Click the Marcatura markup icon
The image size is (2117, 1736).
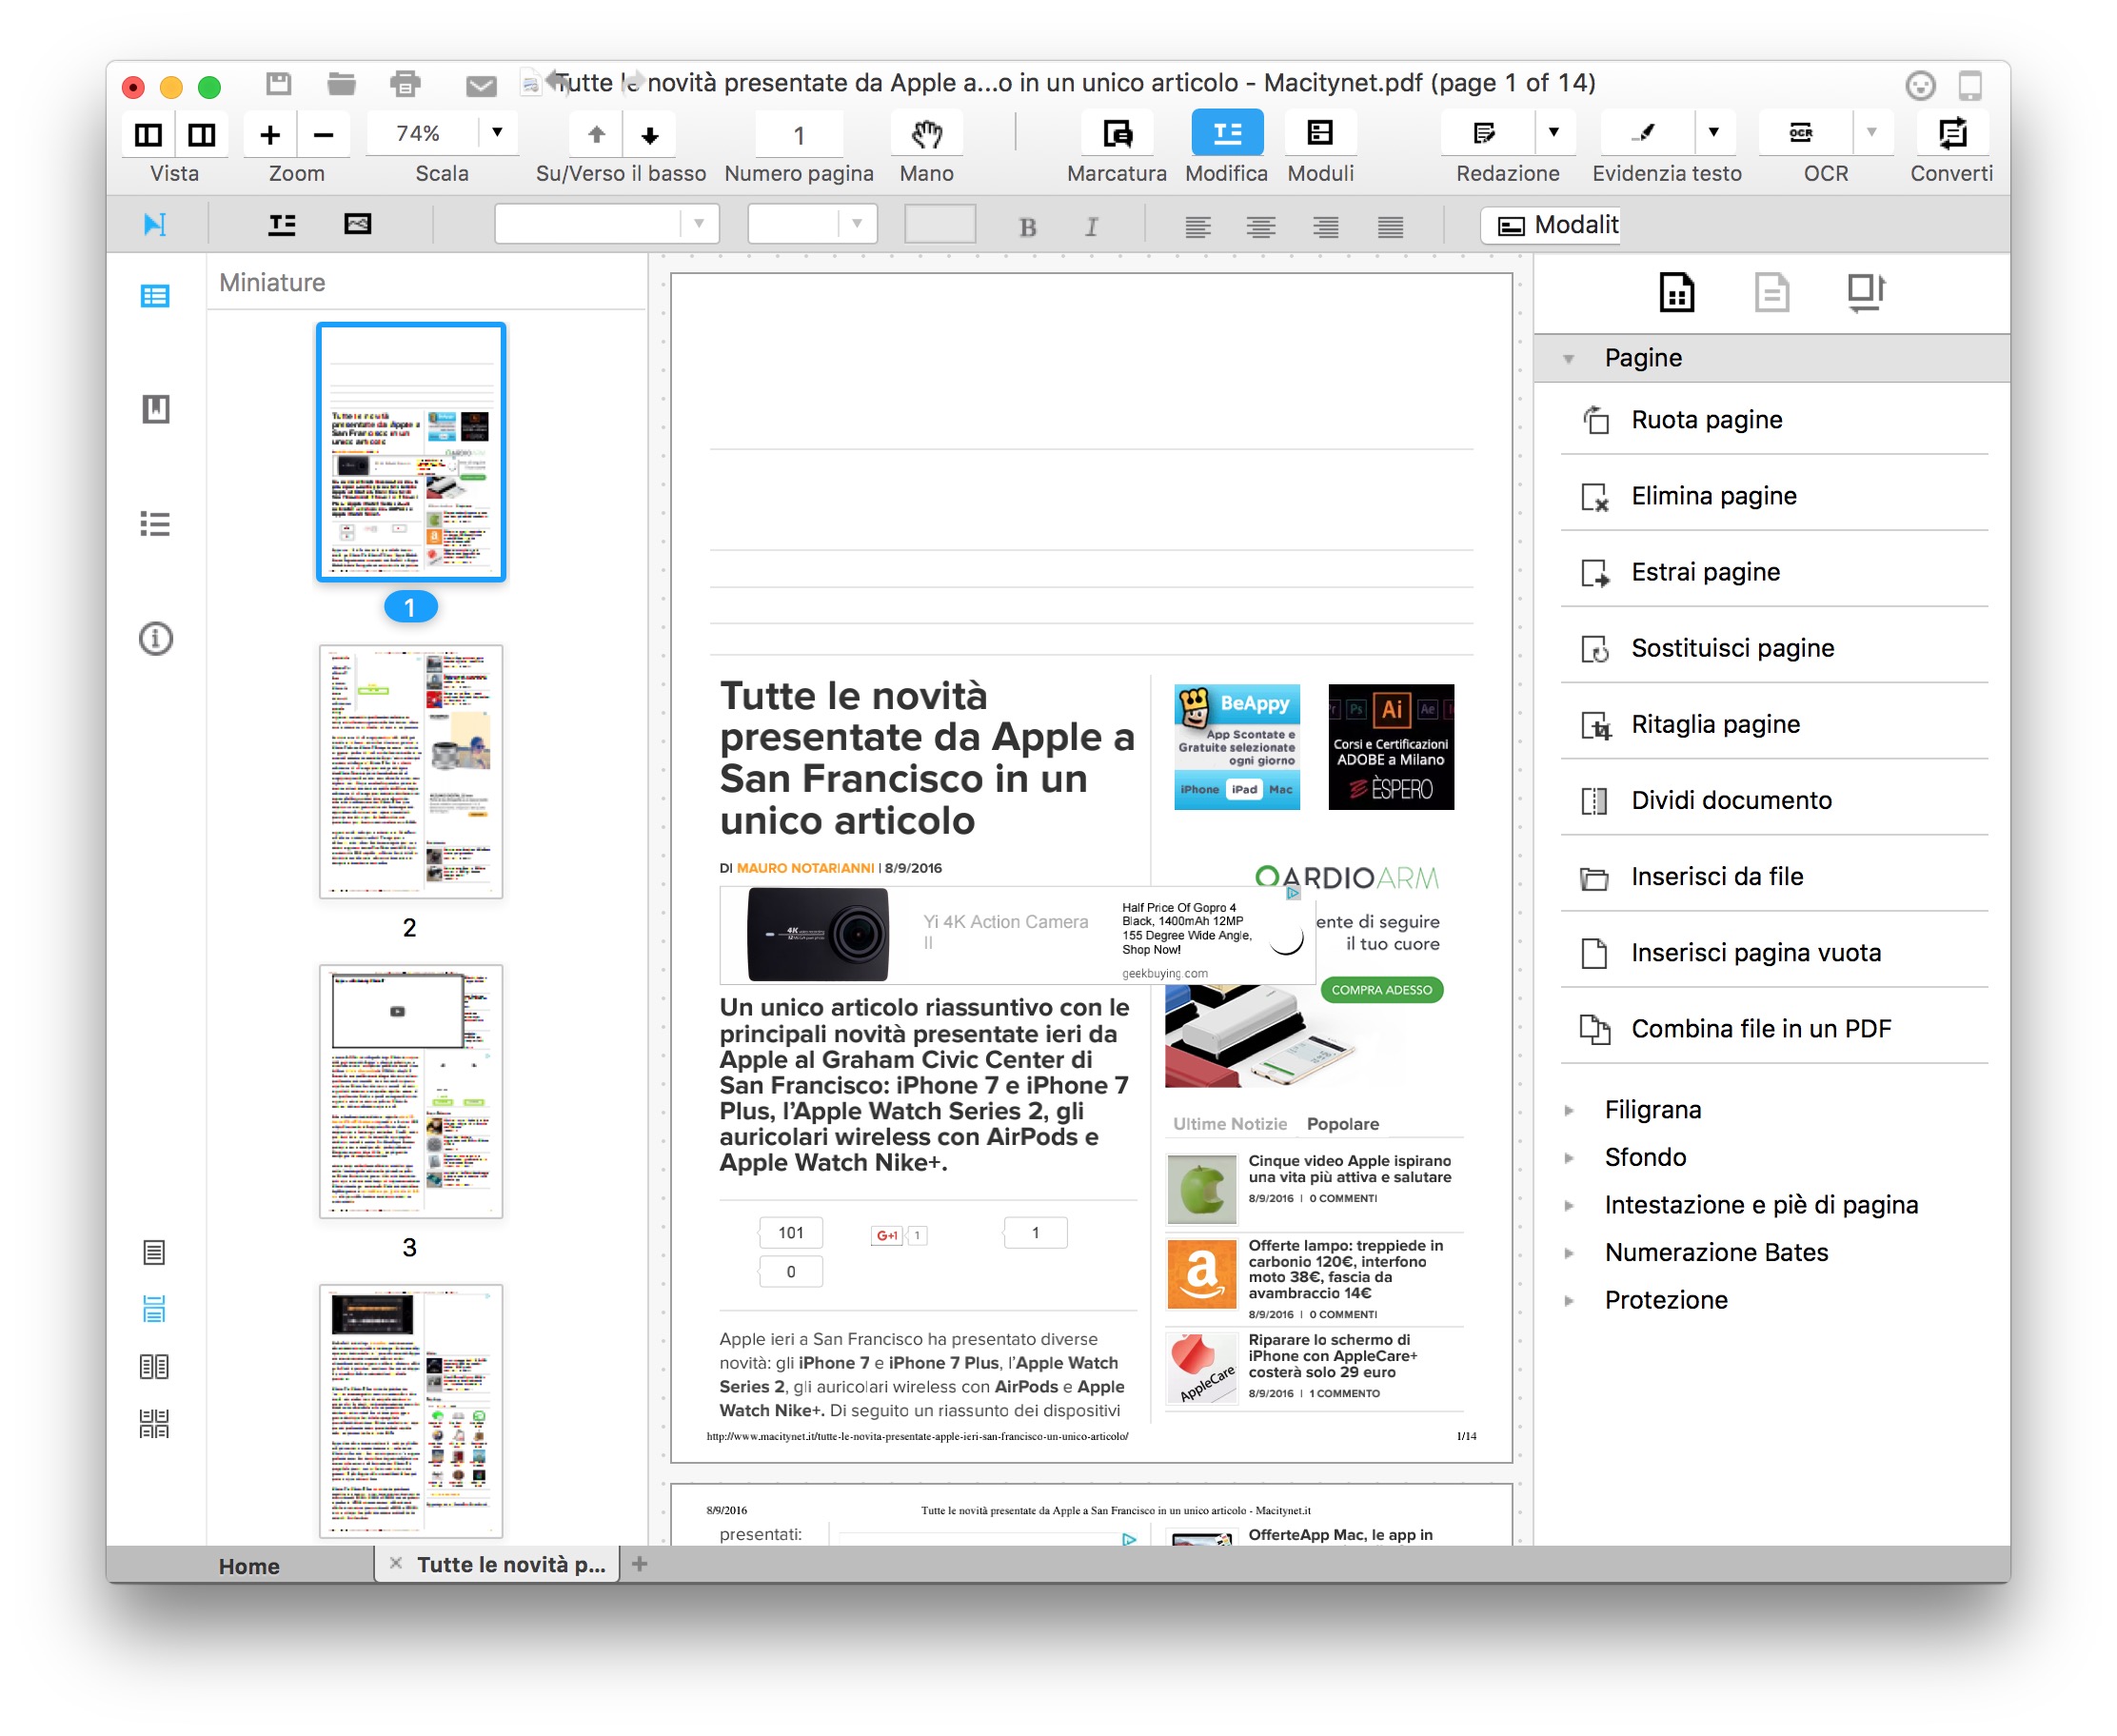pos(1116,134)
